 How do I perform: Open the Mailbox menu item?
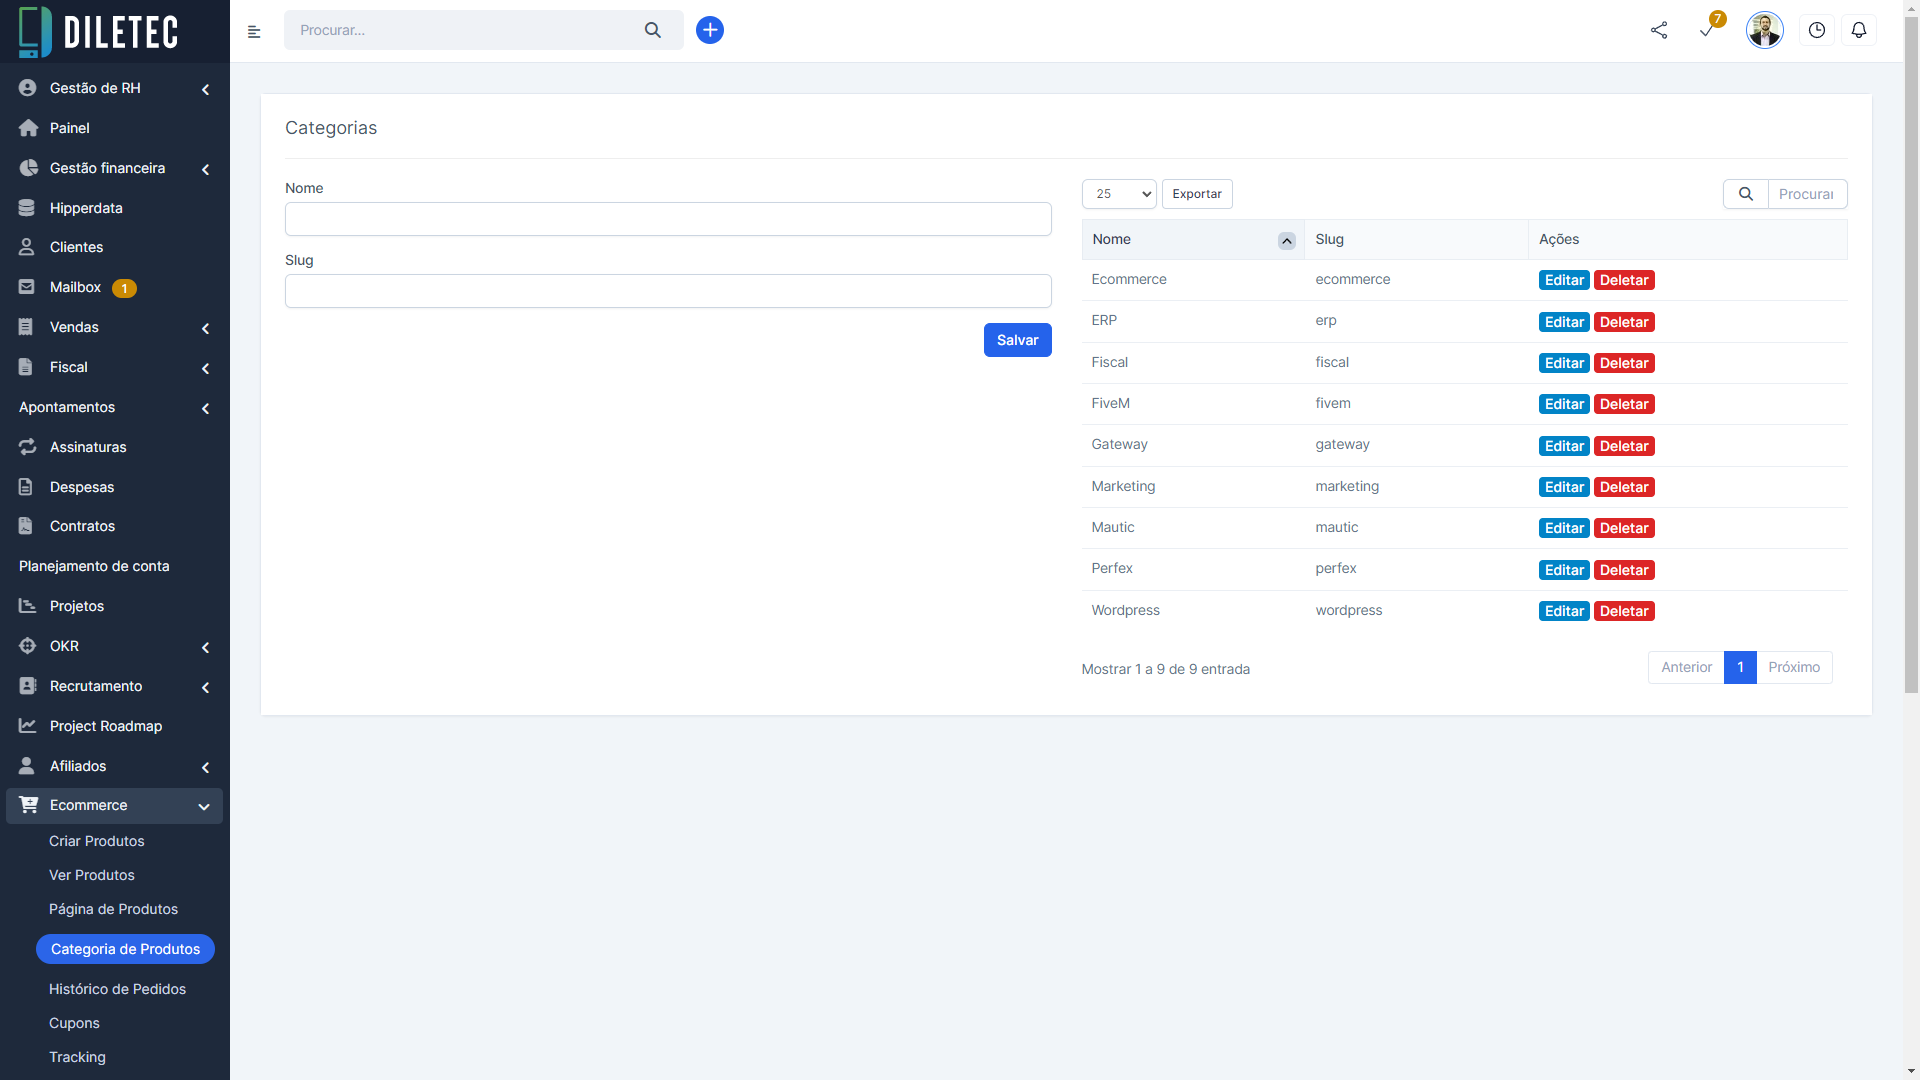coord(75,287)
